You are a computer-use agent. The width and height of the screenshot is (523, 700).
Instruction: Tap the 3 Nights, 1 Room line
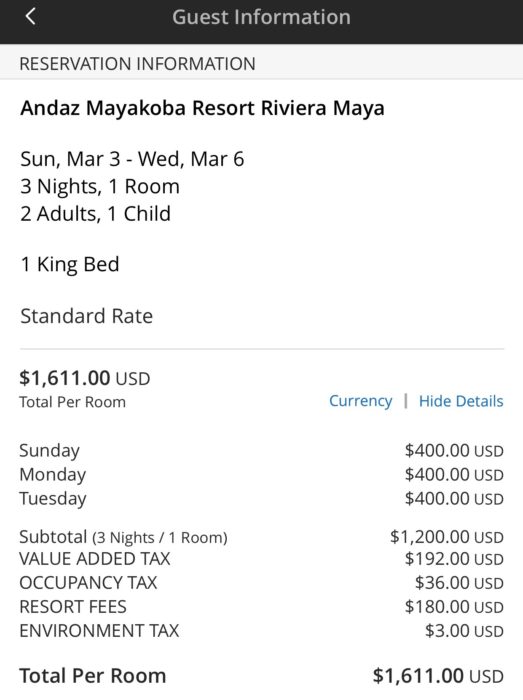pyautogui.click(x=100, y=187)
